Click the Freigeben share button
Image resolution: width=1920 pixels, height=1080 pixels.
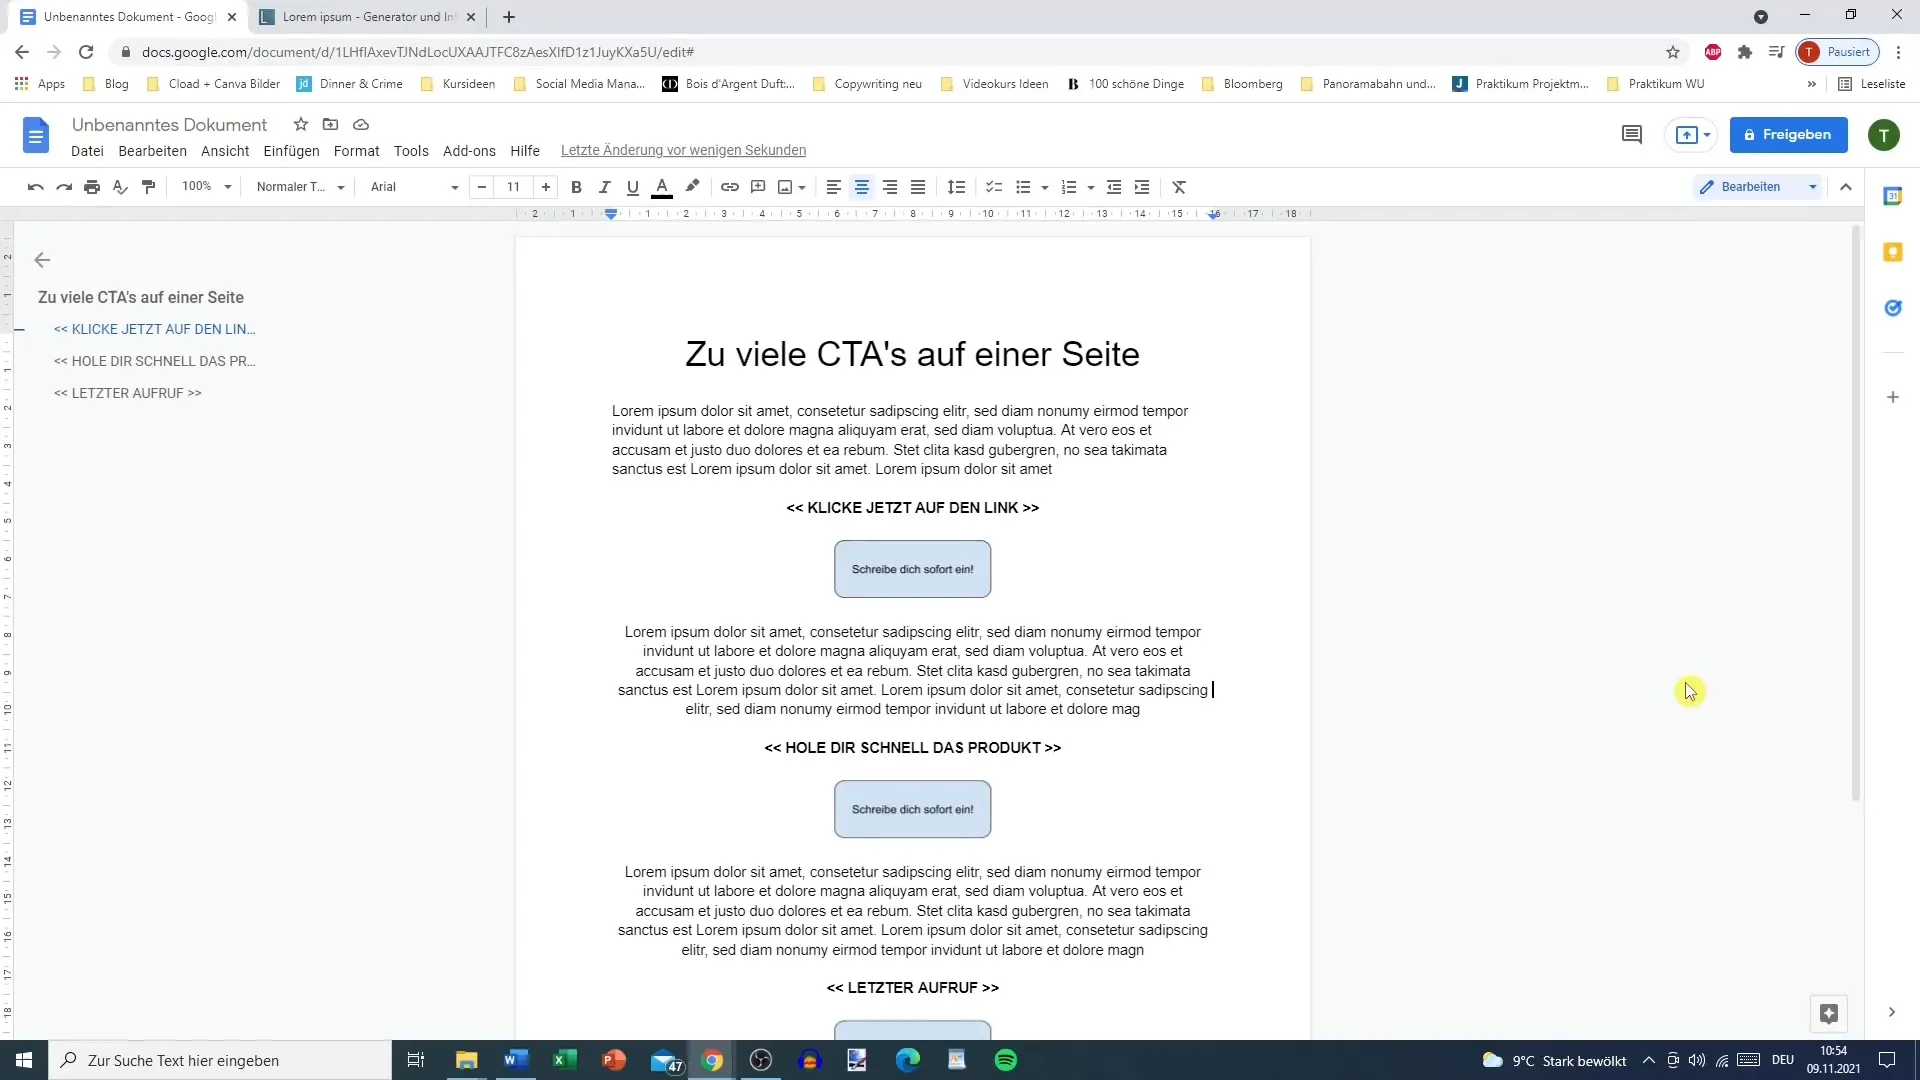[1788, 135]
